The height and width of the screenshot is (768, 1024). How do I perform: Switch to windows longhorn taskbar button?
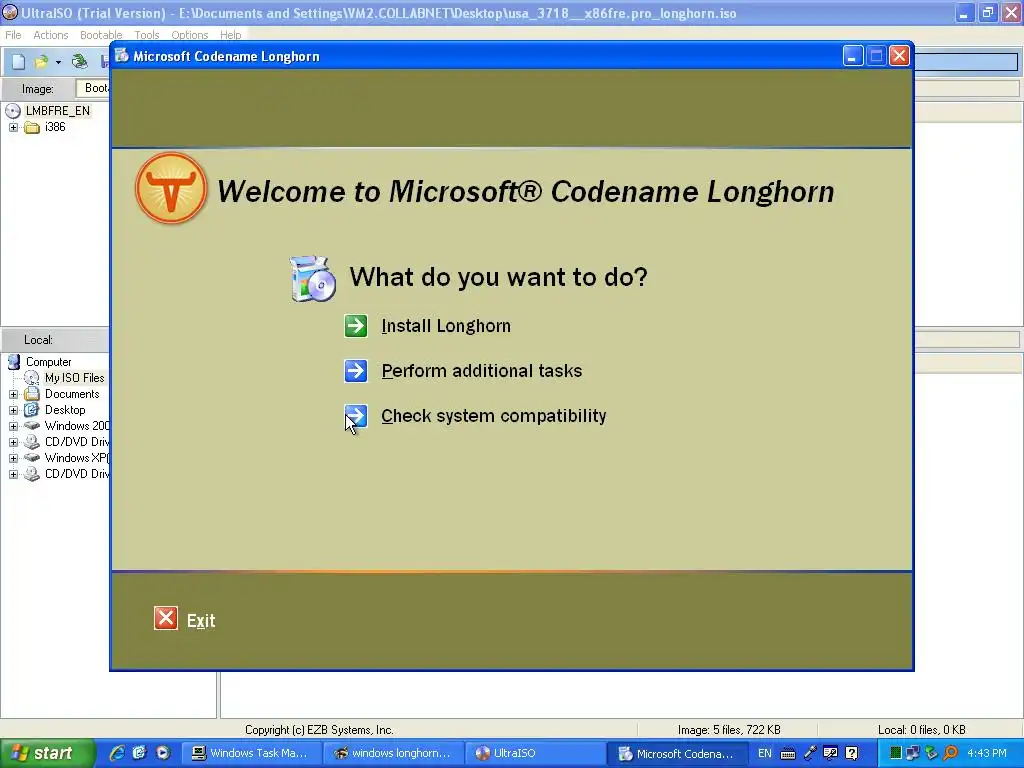tap(393, 753)
